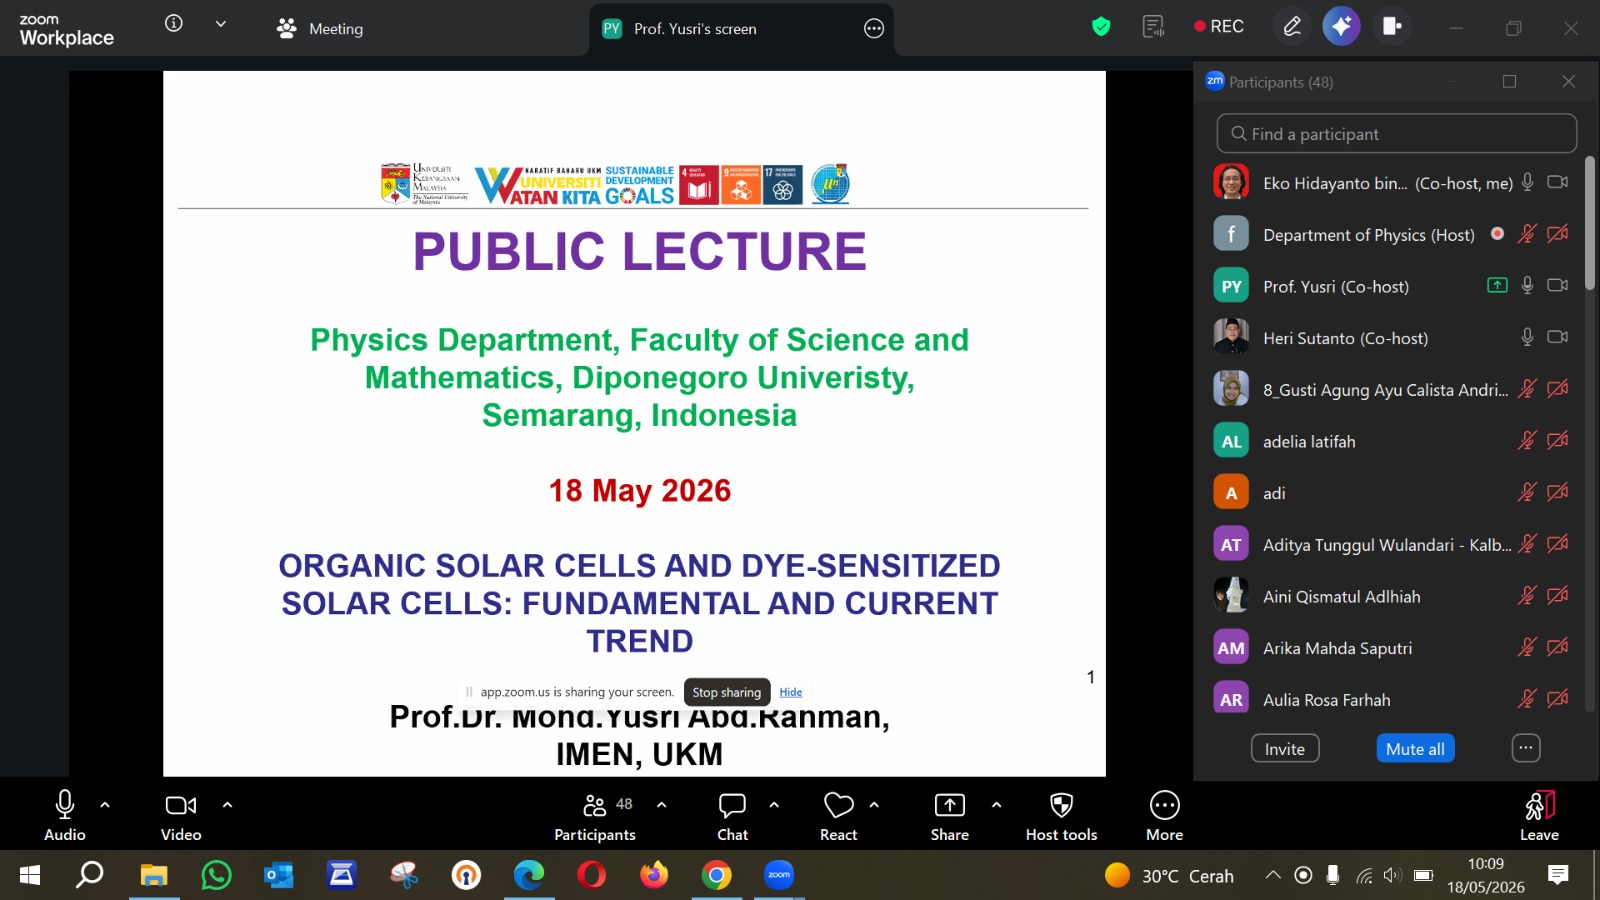The height and width of the screenshot is (900, 1600).
Task: Open meeting information icon
Action: 174,23
